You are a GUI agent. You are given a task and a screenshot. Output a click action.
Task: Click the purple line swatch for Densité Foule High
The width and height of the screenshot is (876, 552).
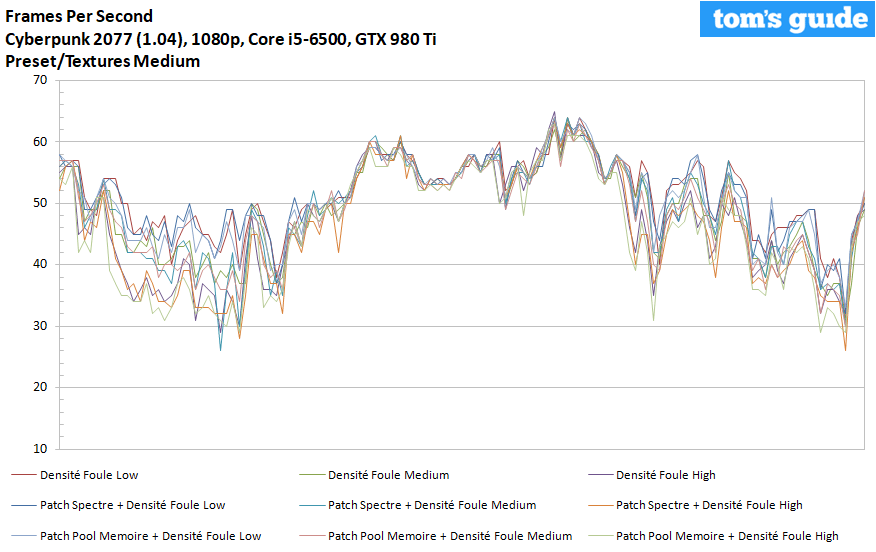point(600,475)
